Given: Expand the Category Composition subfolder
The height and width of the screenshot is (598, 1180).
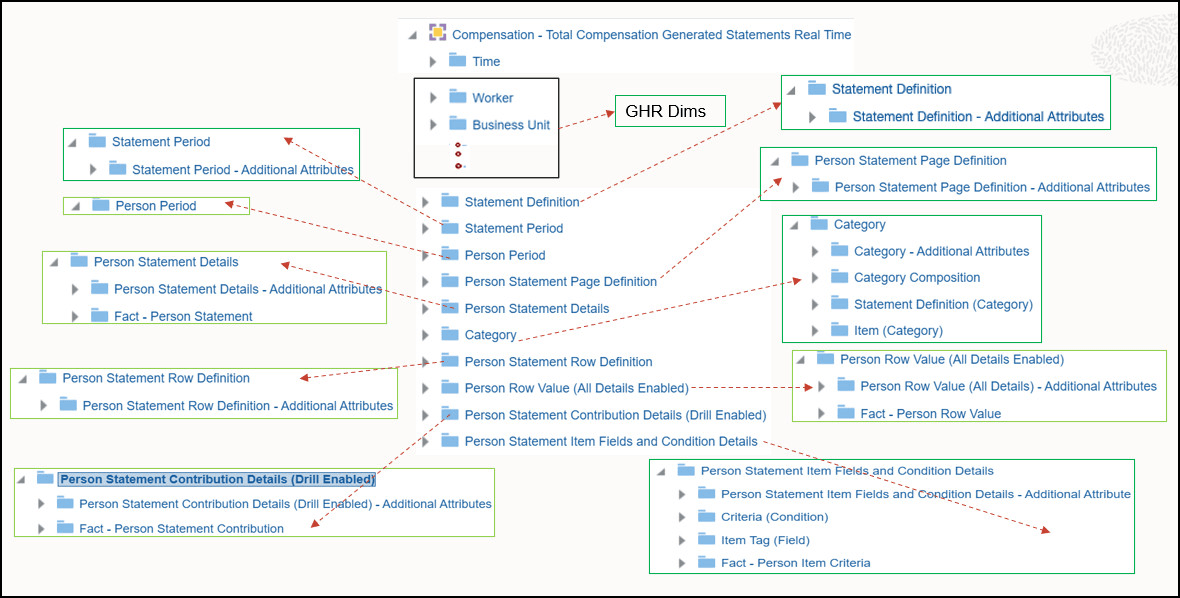Looking at the screenshot, I should 815,278.
